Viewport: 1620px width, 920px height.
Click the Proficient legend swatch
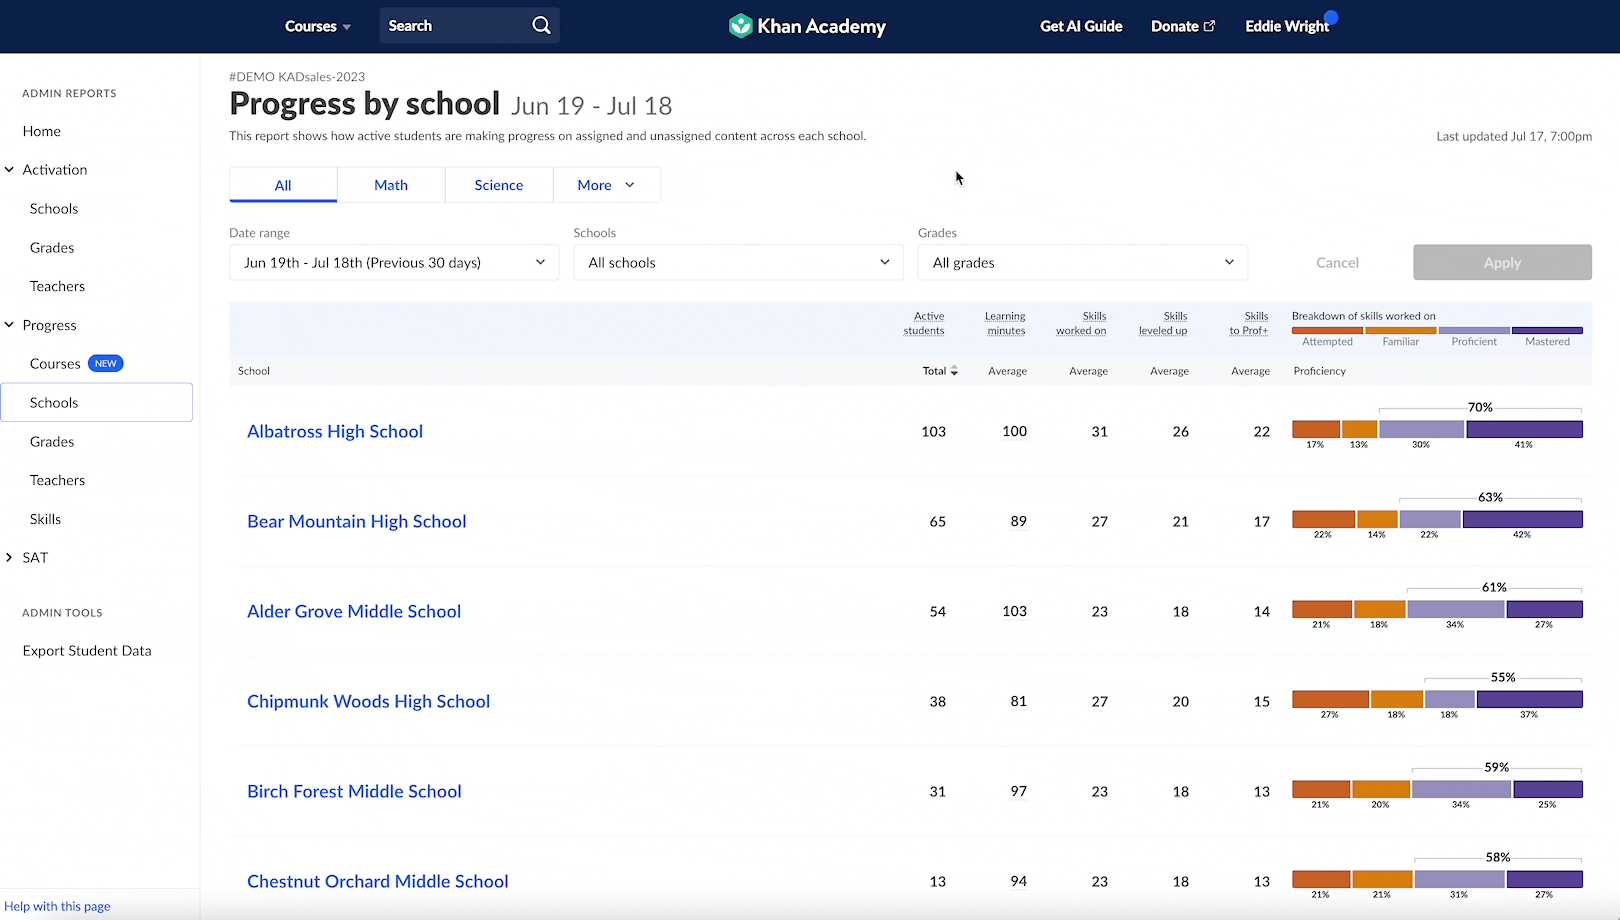point(1474,330)
